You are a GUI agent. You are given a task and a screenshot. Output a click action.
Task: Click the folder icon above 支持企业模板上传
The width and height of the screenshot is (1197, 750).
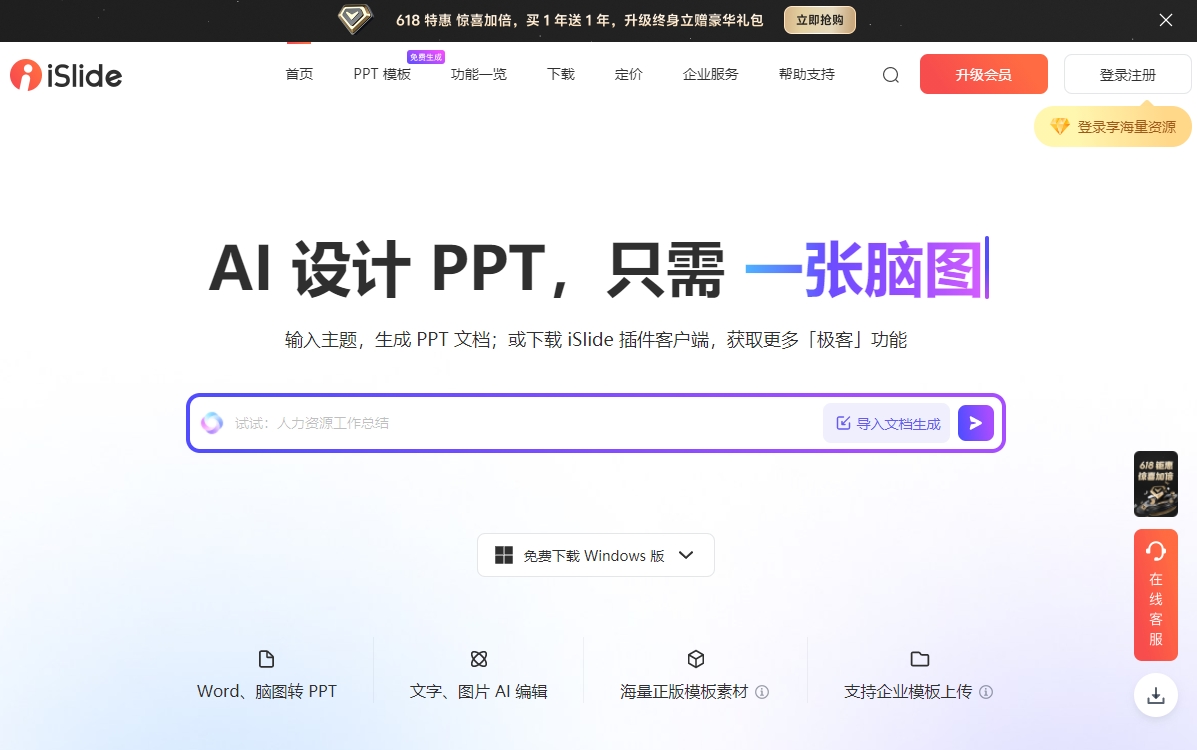pyautogui.click(x=920, y=659)
